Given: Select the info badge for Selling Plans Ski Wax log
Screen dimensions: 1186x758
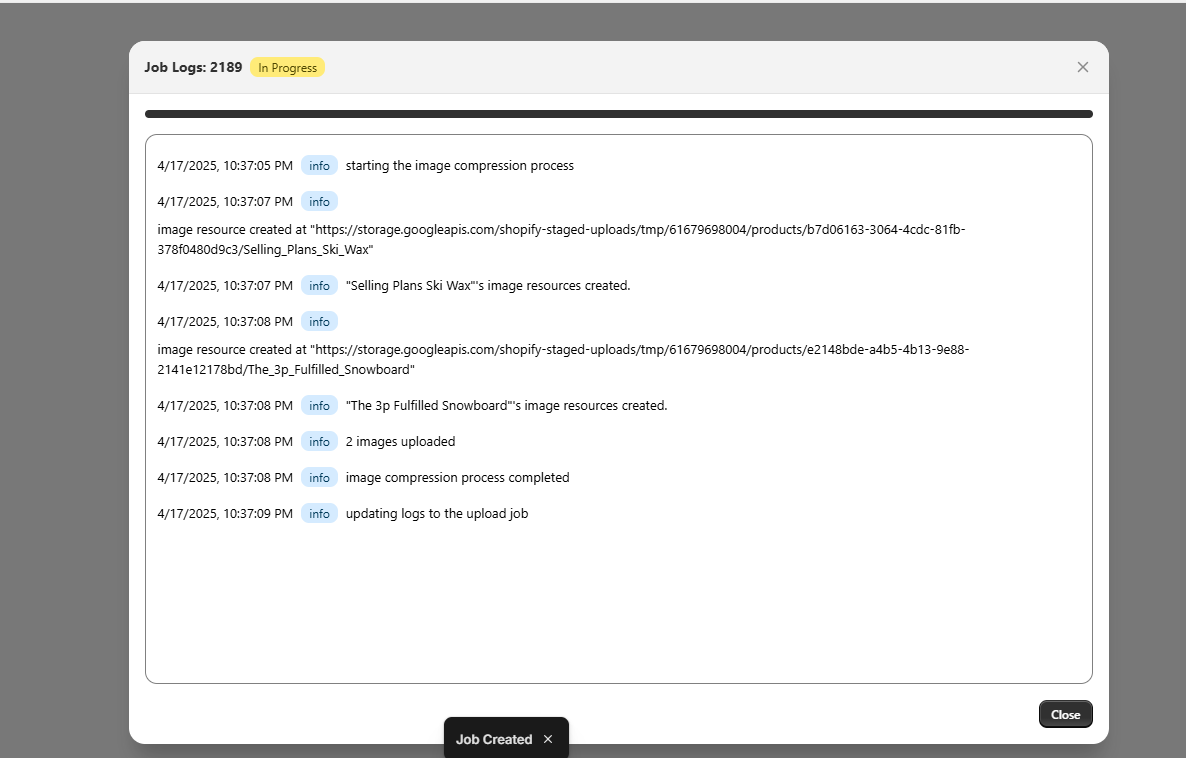Looking at the screenshot, I should click(319, 285).
